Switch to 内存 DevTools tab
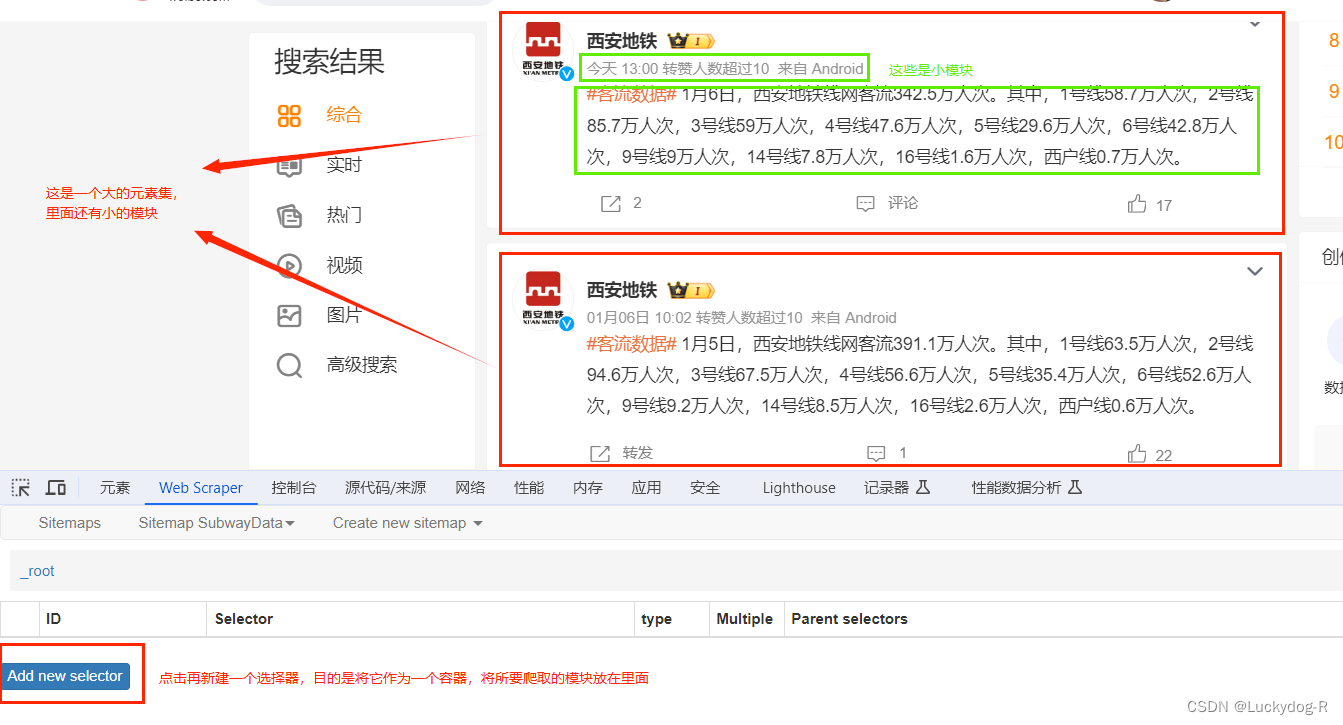Viewport: 1343px width, 725px height. click(x=588, y=488)
